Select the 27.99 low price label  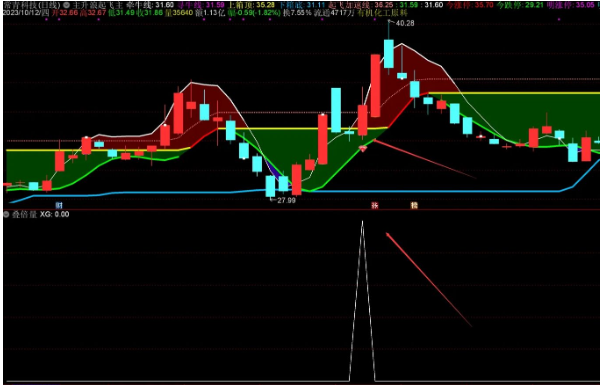click(x=287, y=200)
